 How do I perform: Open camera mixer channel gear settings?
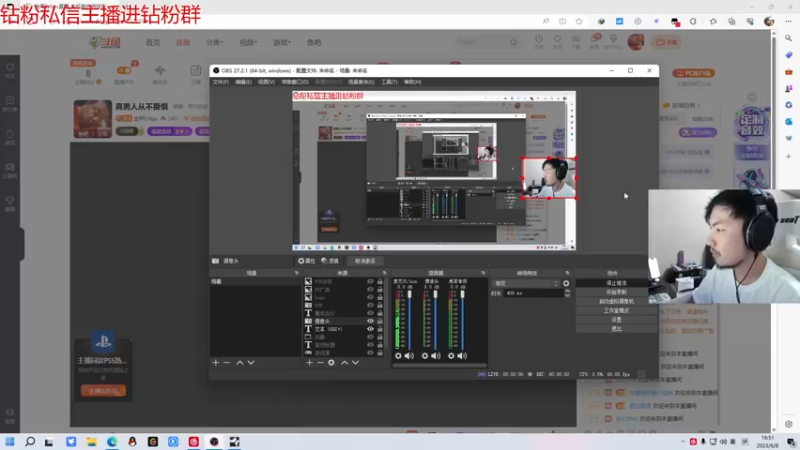pos(424,356)
